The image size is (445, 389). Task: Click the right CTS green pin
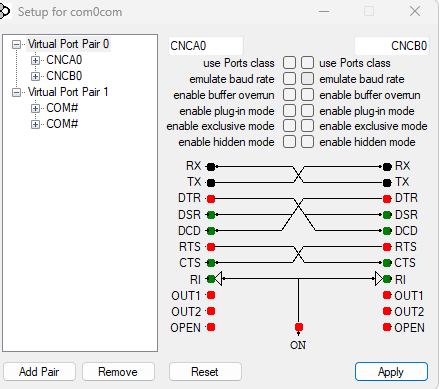tap(387, 263)
